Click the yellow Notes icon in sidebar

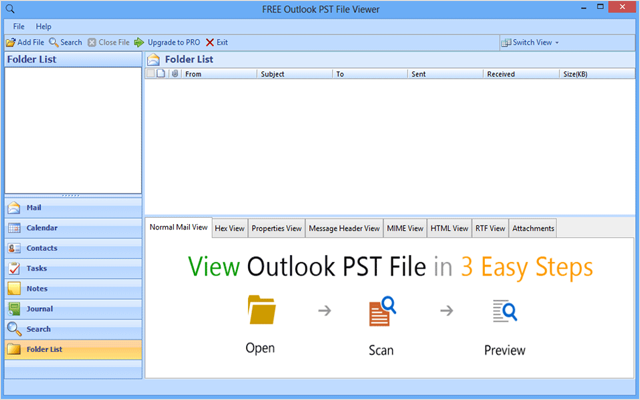(x=14, y=289)
